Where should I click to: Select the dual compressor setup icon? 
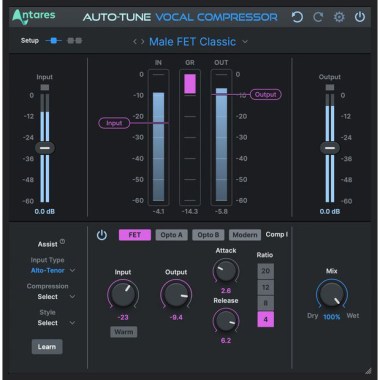75,41
